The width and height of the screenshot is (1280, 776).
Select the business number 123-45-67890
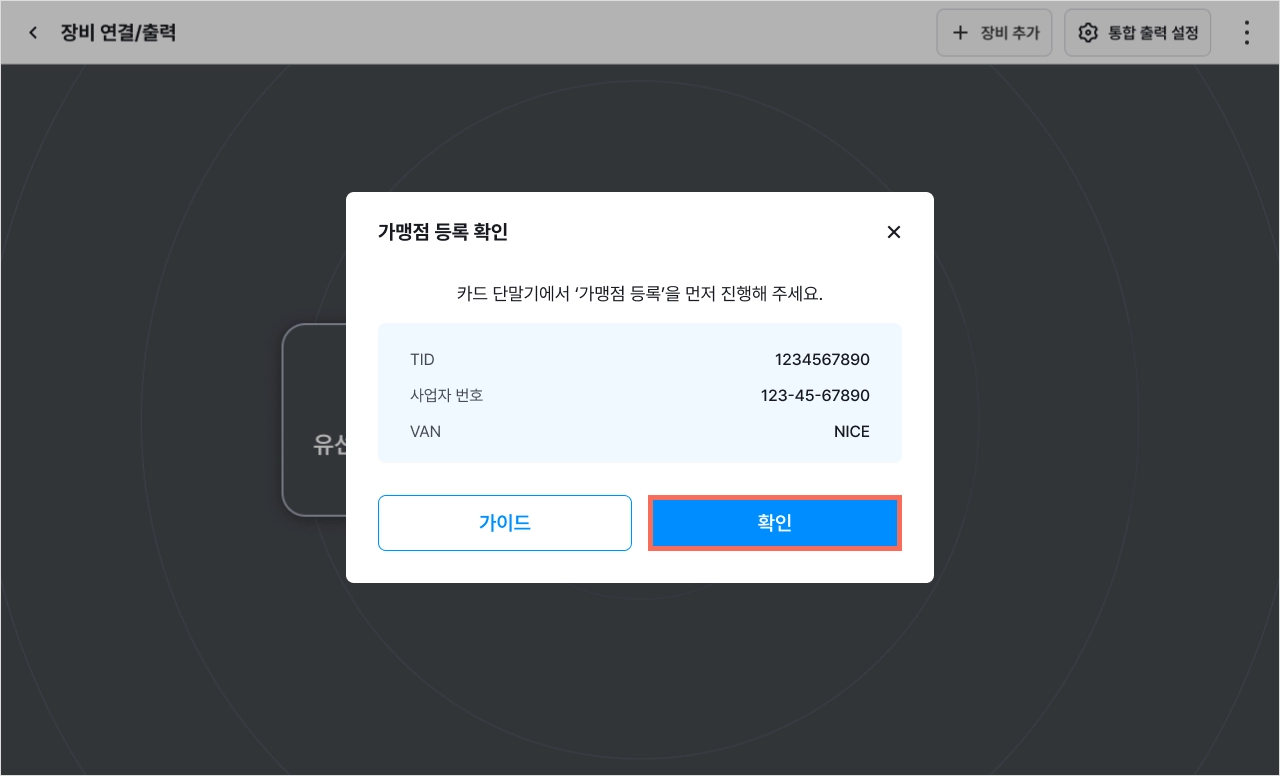(815, 396)
